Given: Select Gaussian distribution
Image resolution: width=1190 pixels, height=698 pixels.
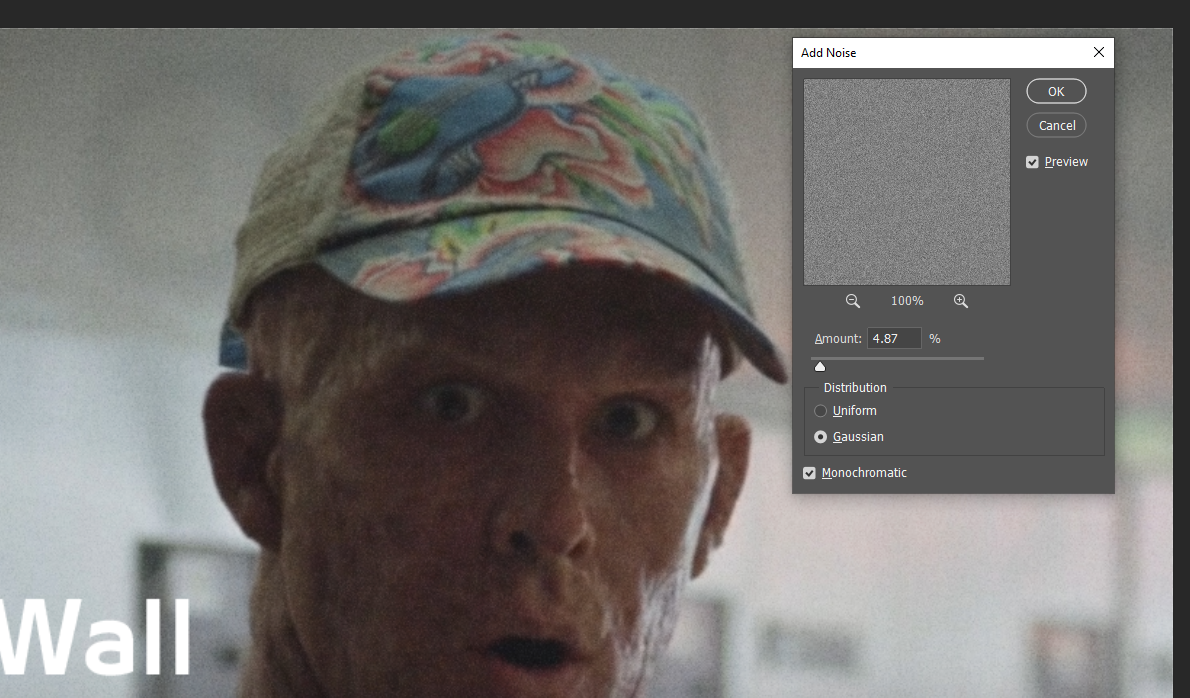Looking at the screenshot, I should (x=820, y=437).
